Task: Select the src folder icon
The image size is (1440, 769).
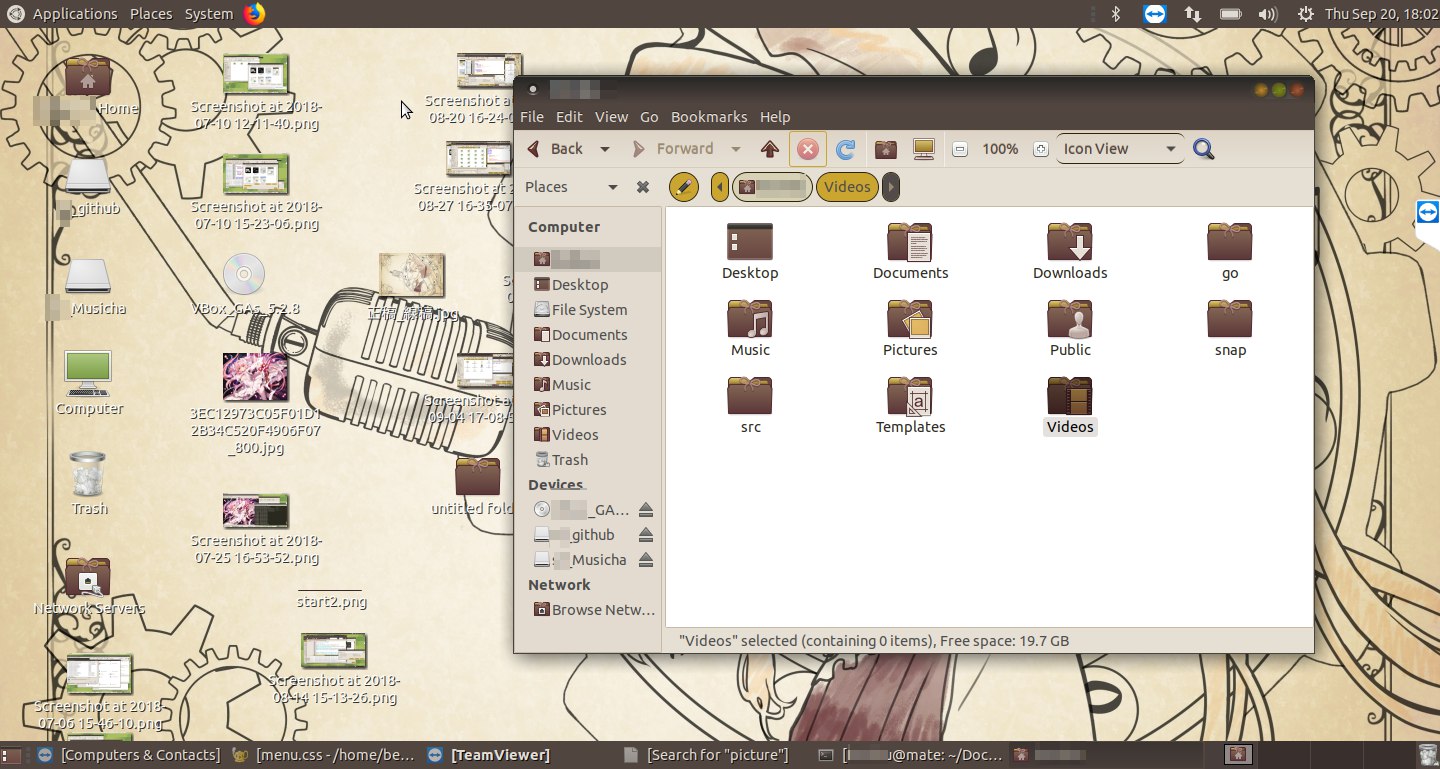Action: [x=750, y=396]
